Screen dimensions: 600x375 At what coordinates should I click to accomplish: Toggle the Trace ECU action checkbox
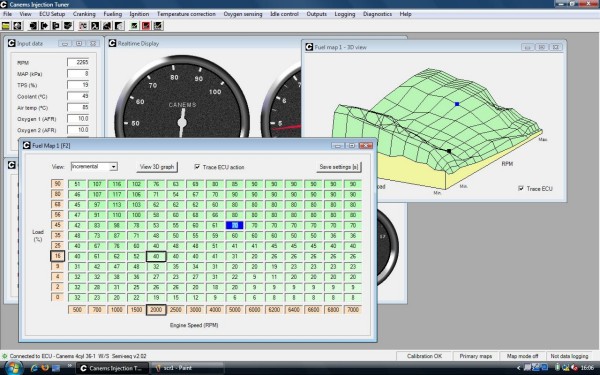pos(197,166)
